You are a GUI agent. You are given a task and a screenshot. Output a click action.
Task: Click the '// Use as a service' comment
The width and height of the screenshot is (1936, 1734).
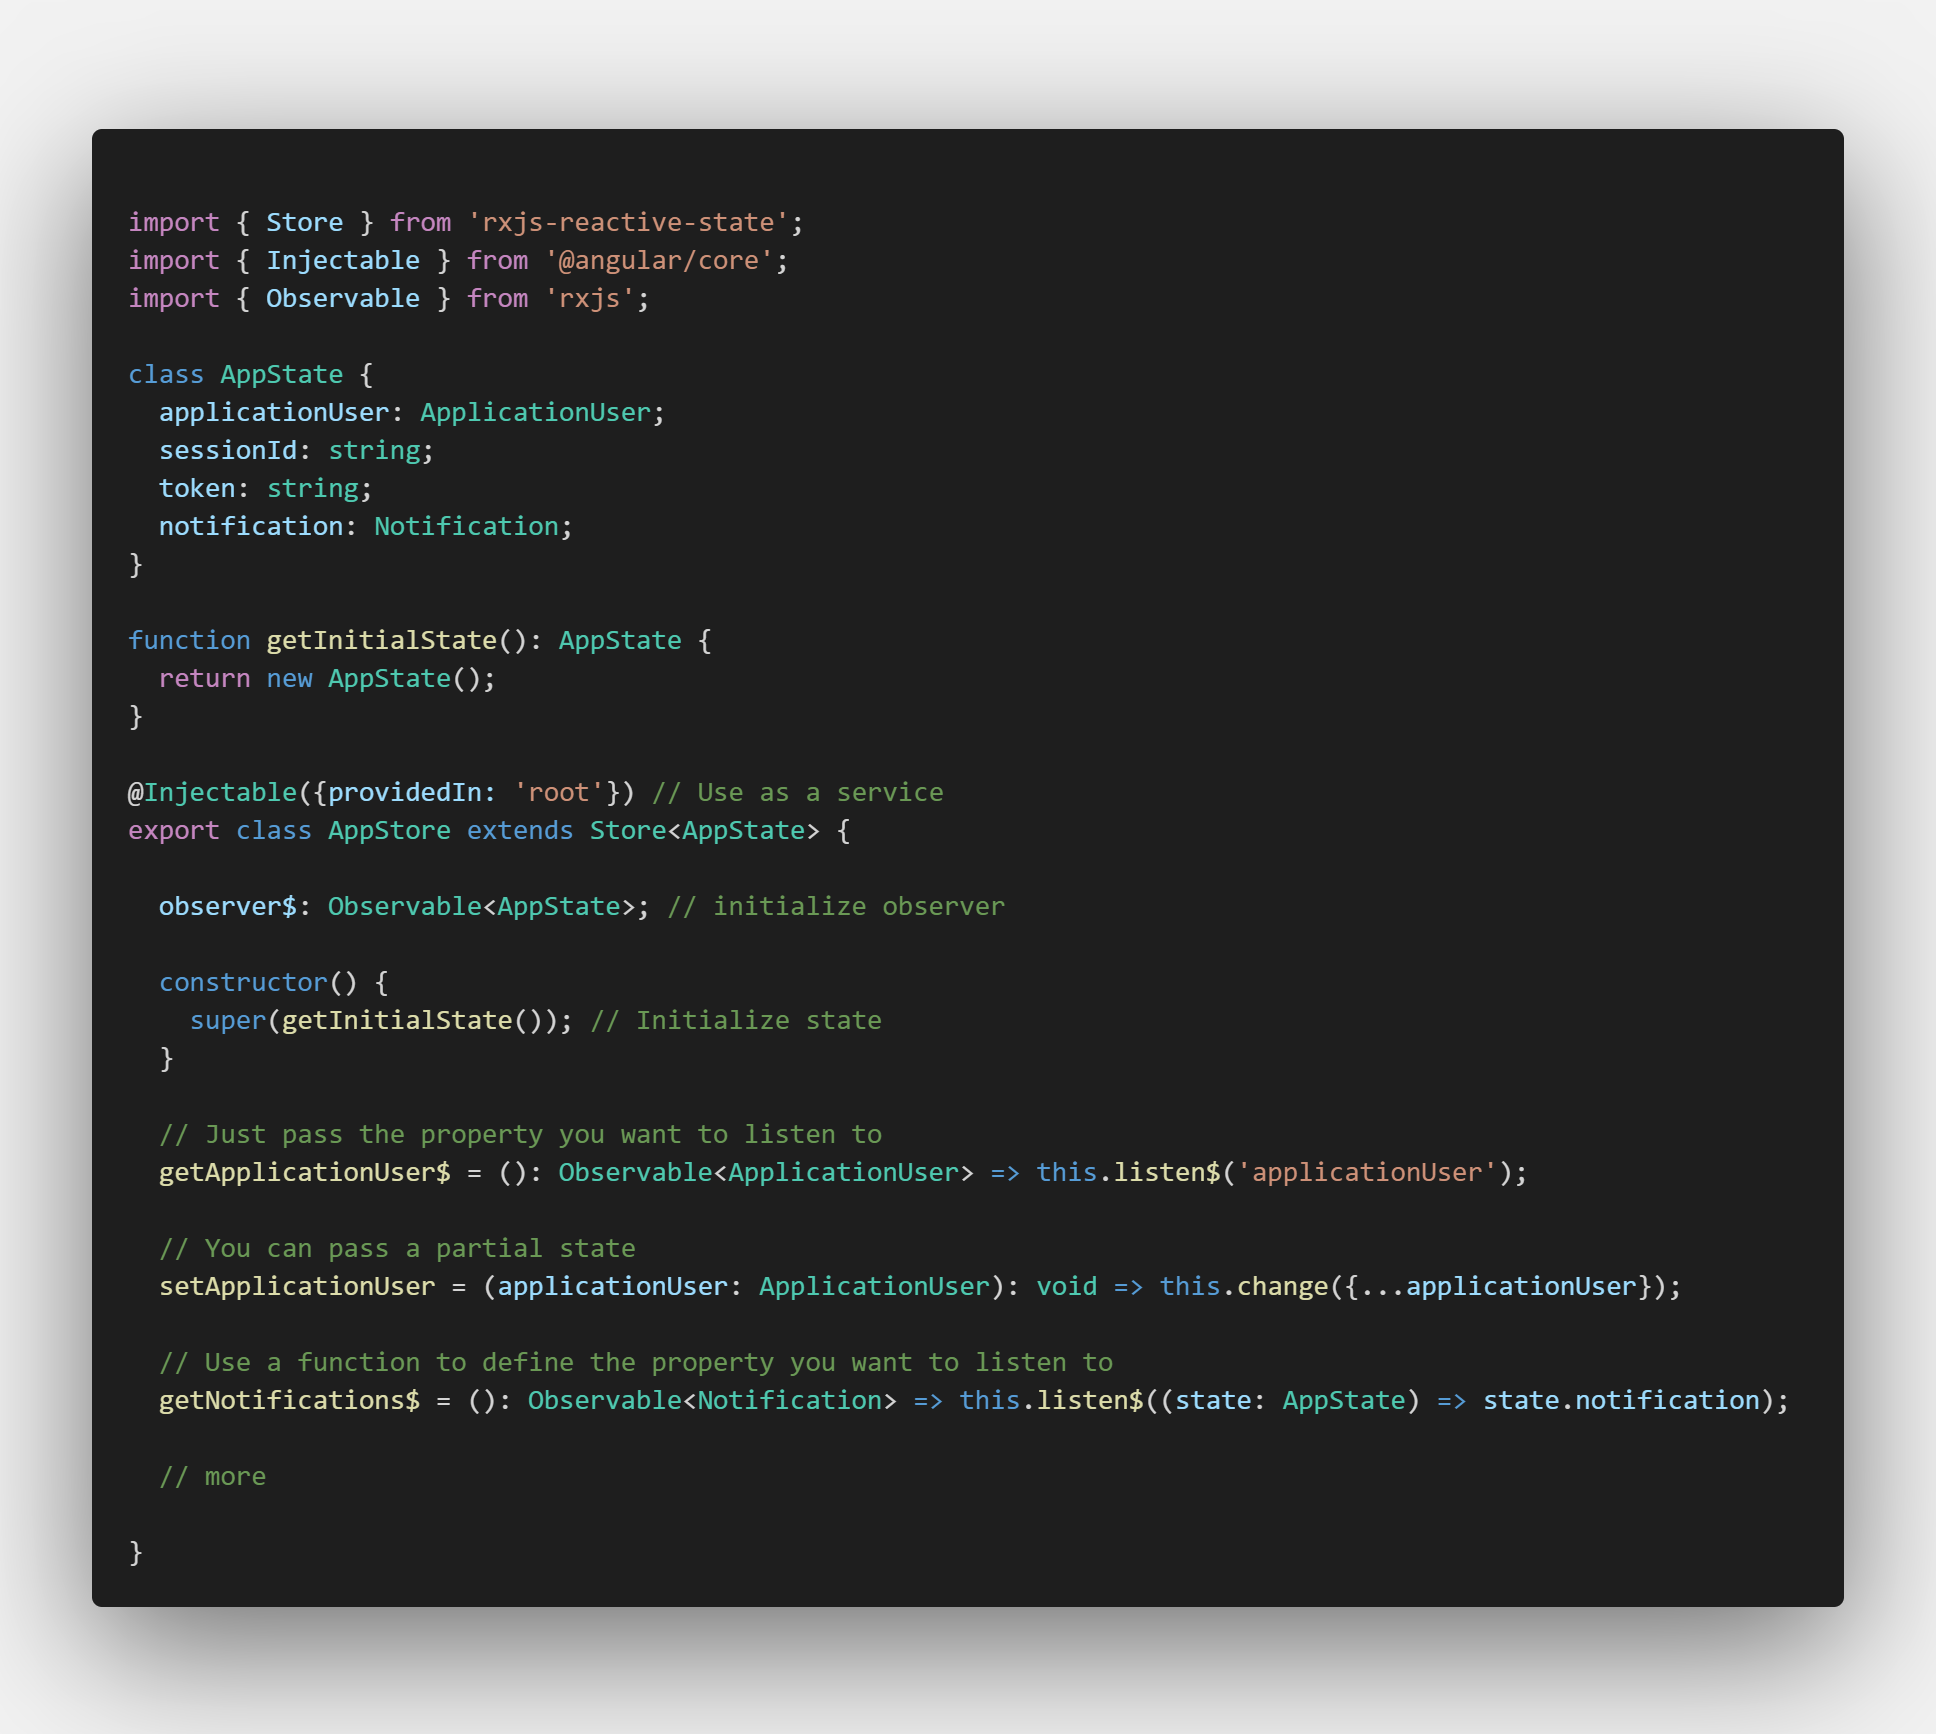click(x=797, y=792)
